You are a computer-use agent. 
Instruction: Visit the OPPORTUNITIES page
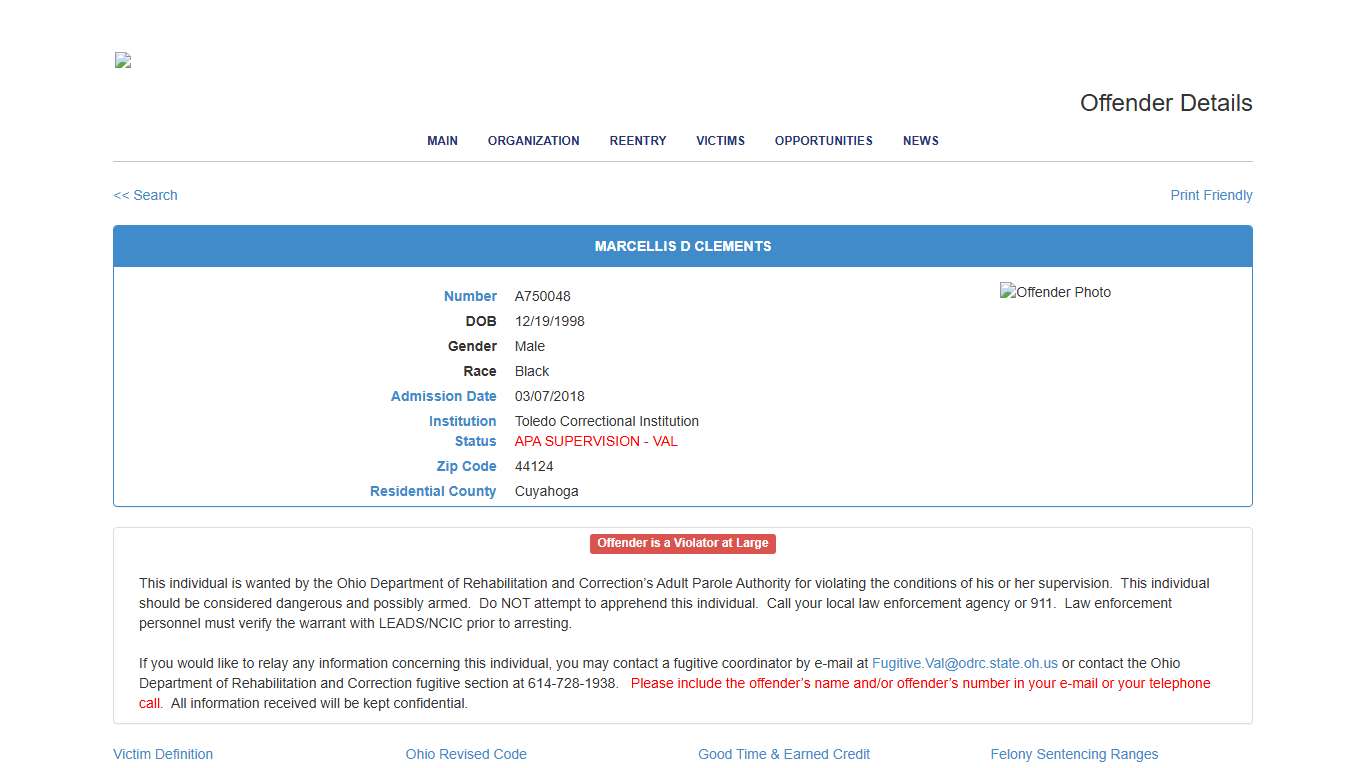(823, 141)
